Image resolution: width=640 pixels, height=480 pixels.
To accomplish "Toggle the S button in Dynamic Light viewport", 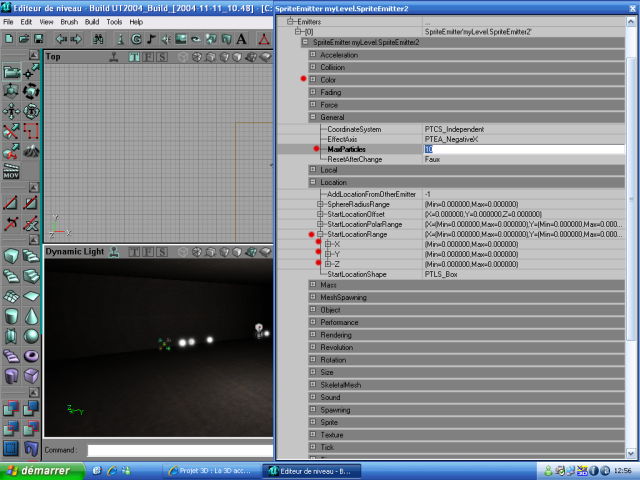I will tap(162, 251).
